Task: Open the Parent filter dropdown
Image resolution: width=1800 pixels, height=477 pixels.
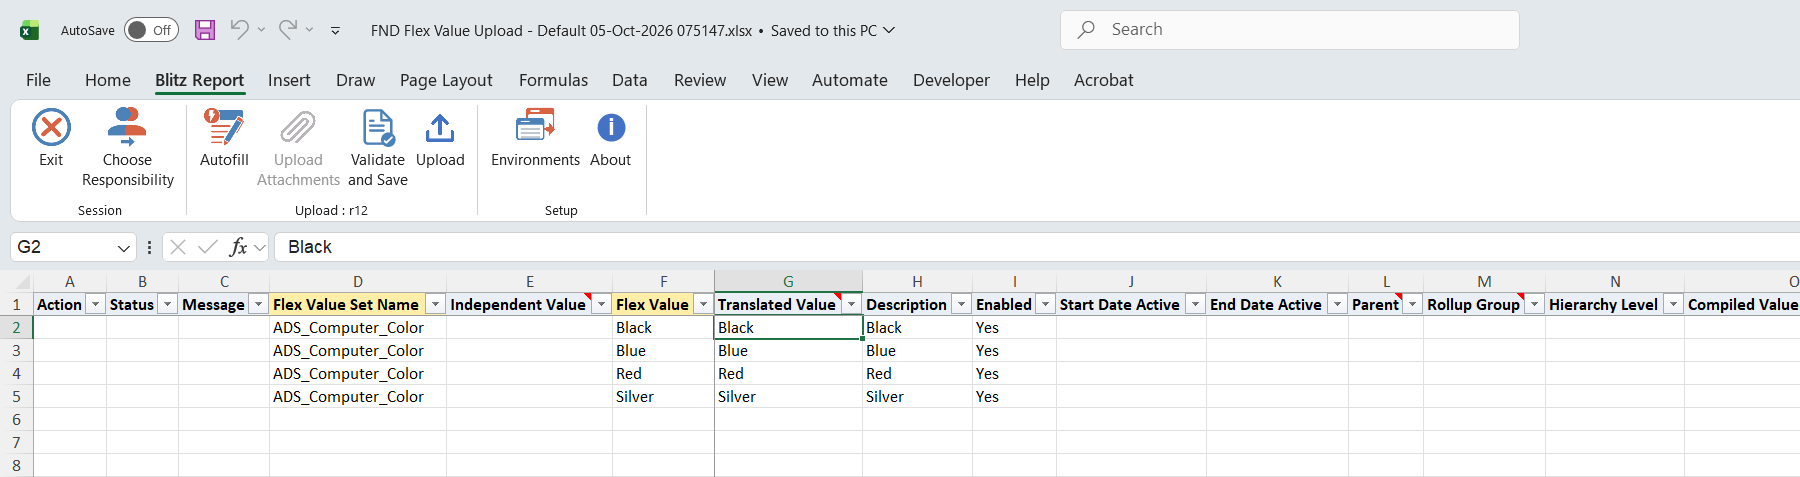Action: 1412,304
